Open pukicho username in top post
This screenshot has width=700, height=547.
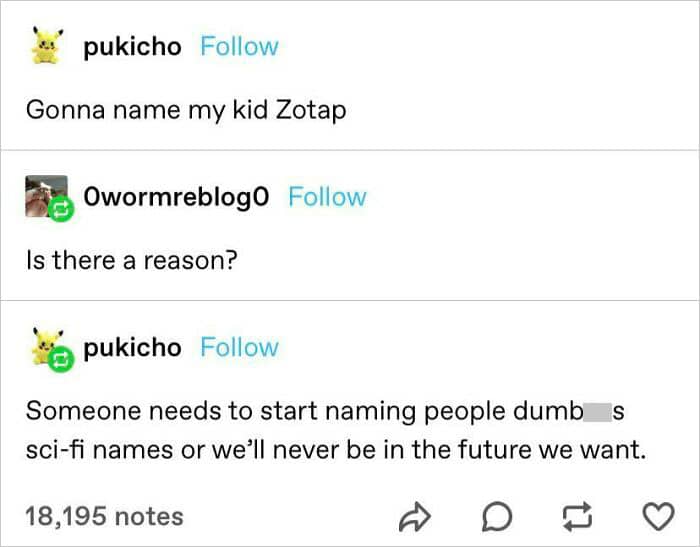132,47
